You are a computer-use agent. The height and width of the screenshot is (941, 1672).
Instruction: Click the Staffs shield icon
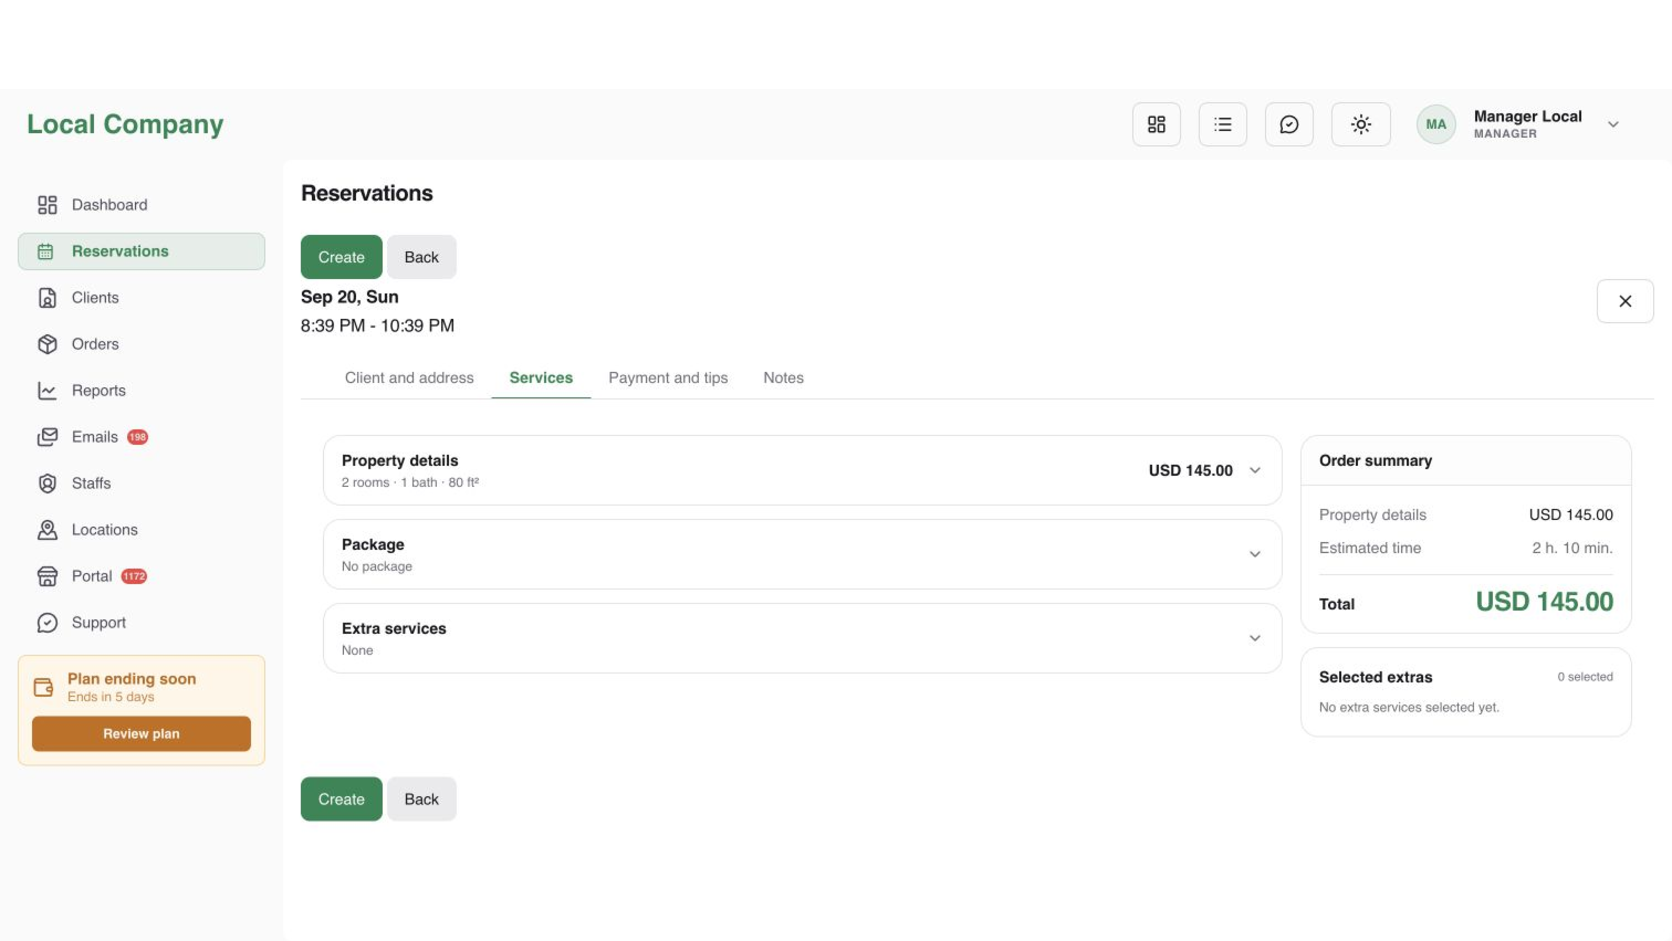(47, 483)
